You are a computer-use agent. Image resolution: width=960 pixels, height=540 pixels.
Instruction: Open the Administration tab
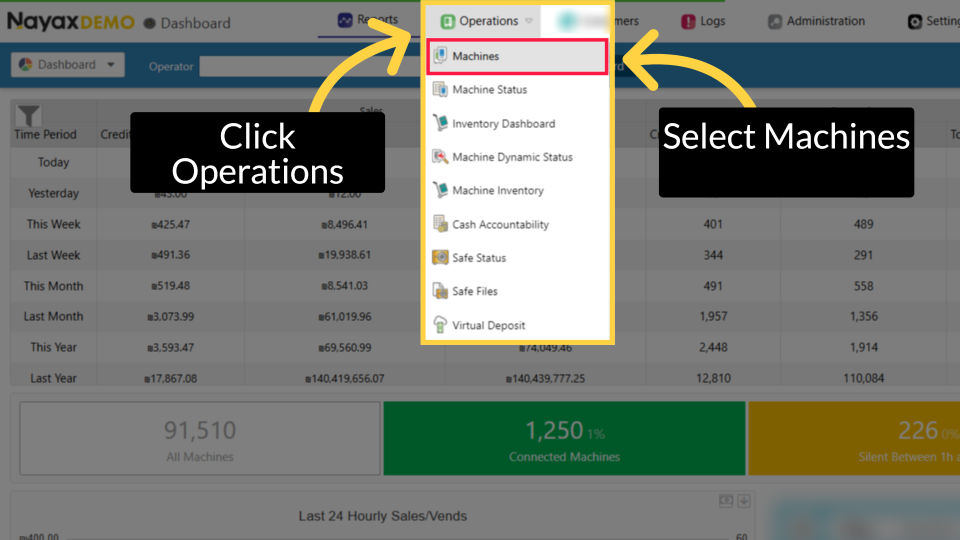click(816, 21)
